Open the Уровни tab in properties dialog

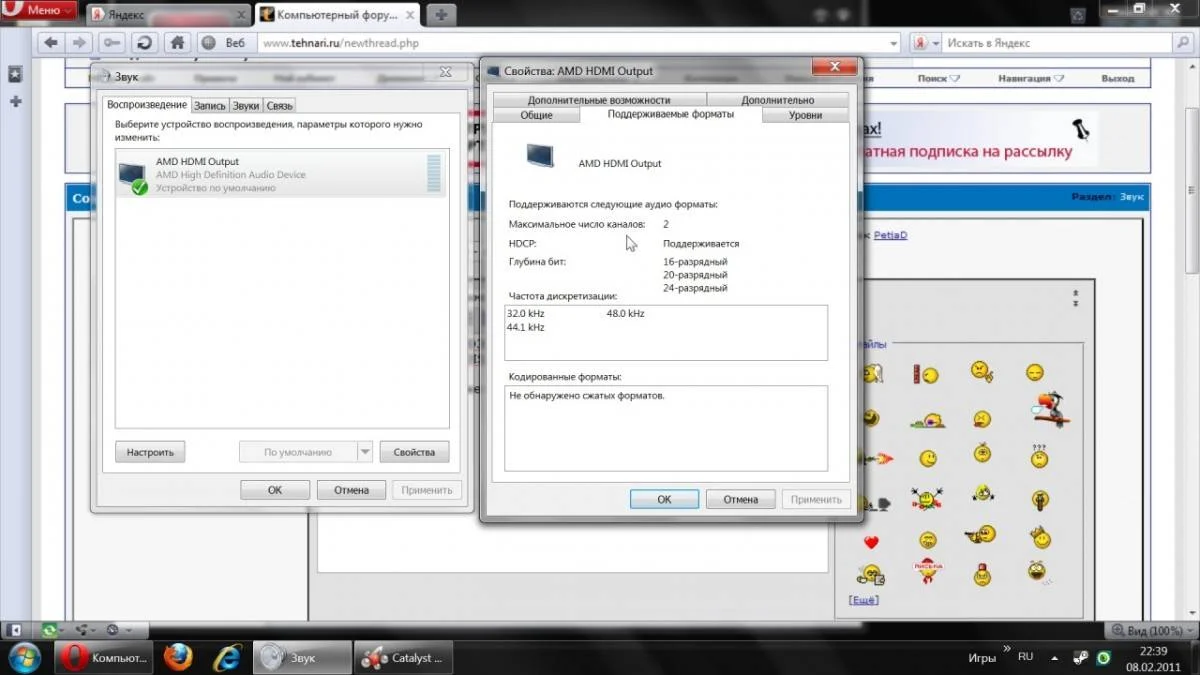[x=805, y=115]
